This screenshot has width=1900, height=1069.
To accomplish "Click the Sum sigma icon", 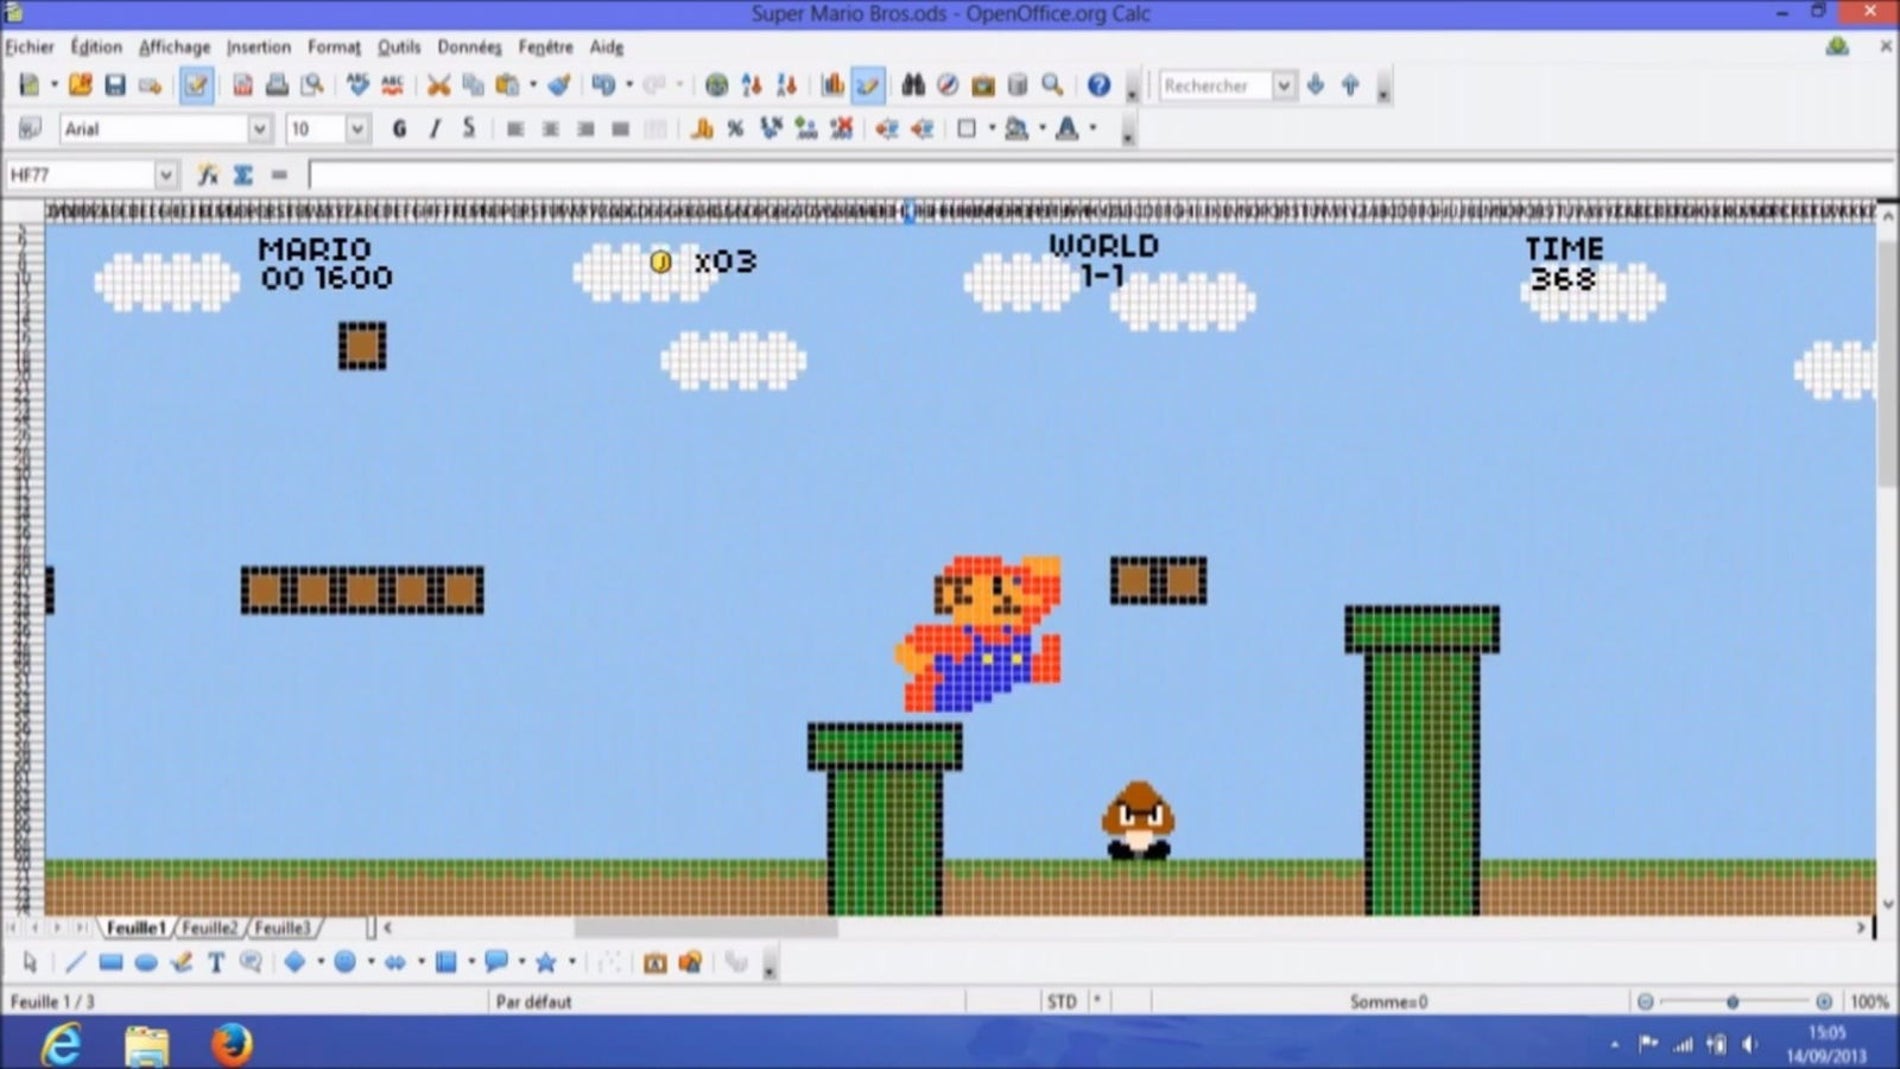I will [243, 175].
